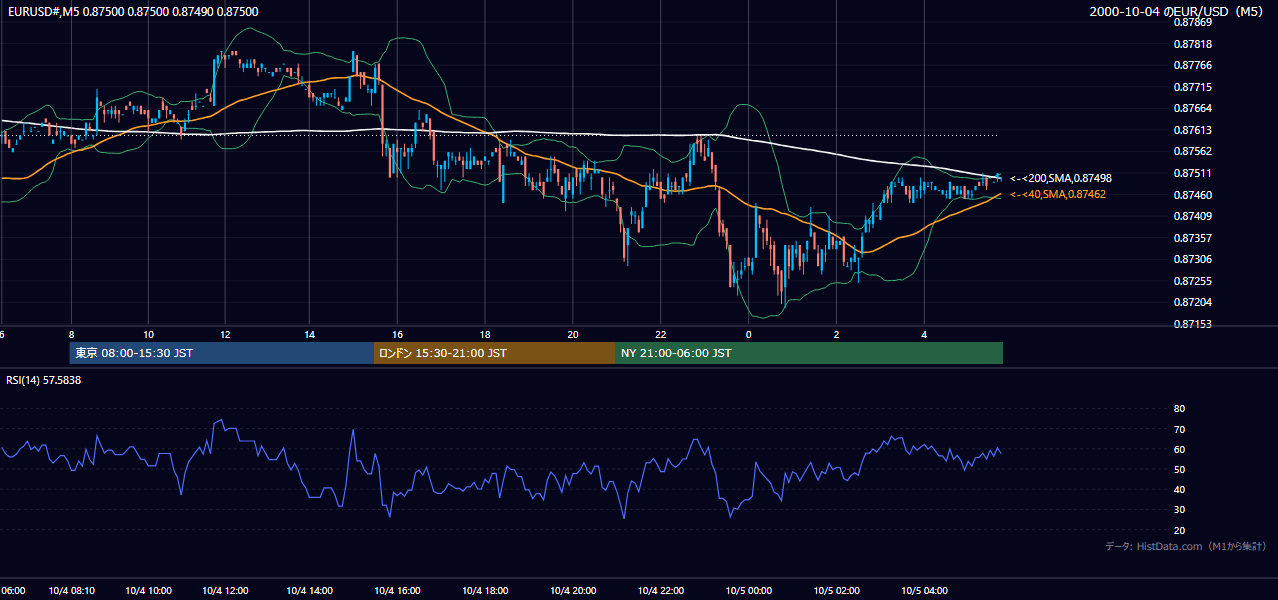Click price level 0.87818 on axis
Image resolution: width=1278 pixels, height=600 pixels.
(1192, 44)
